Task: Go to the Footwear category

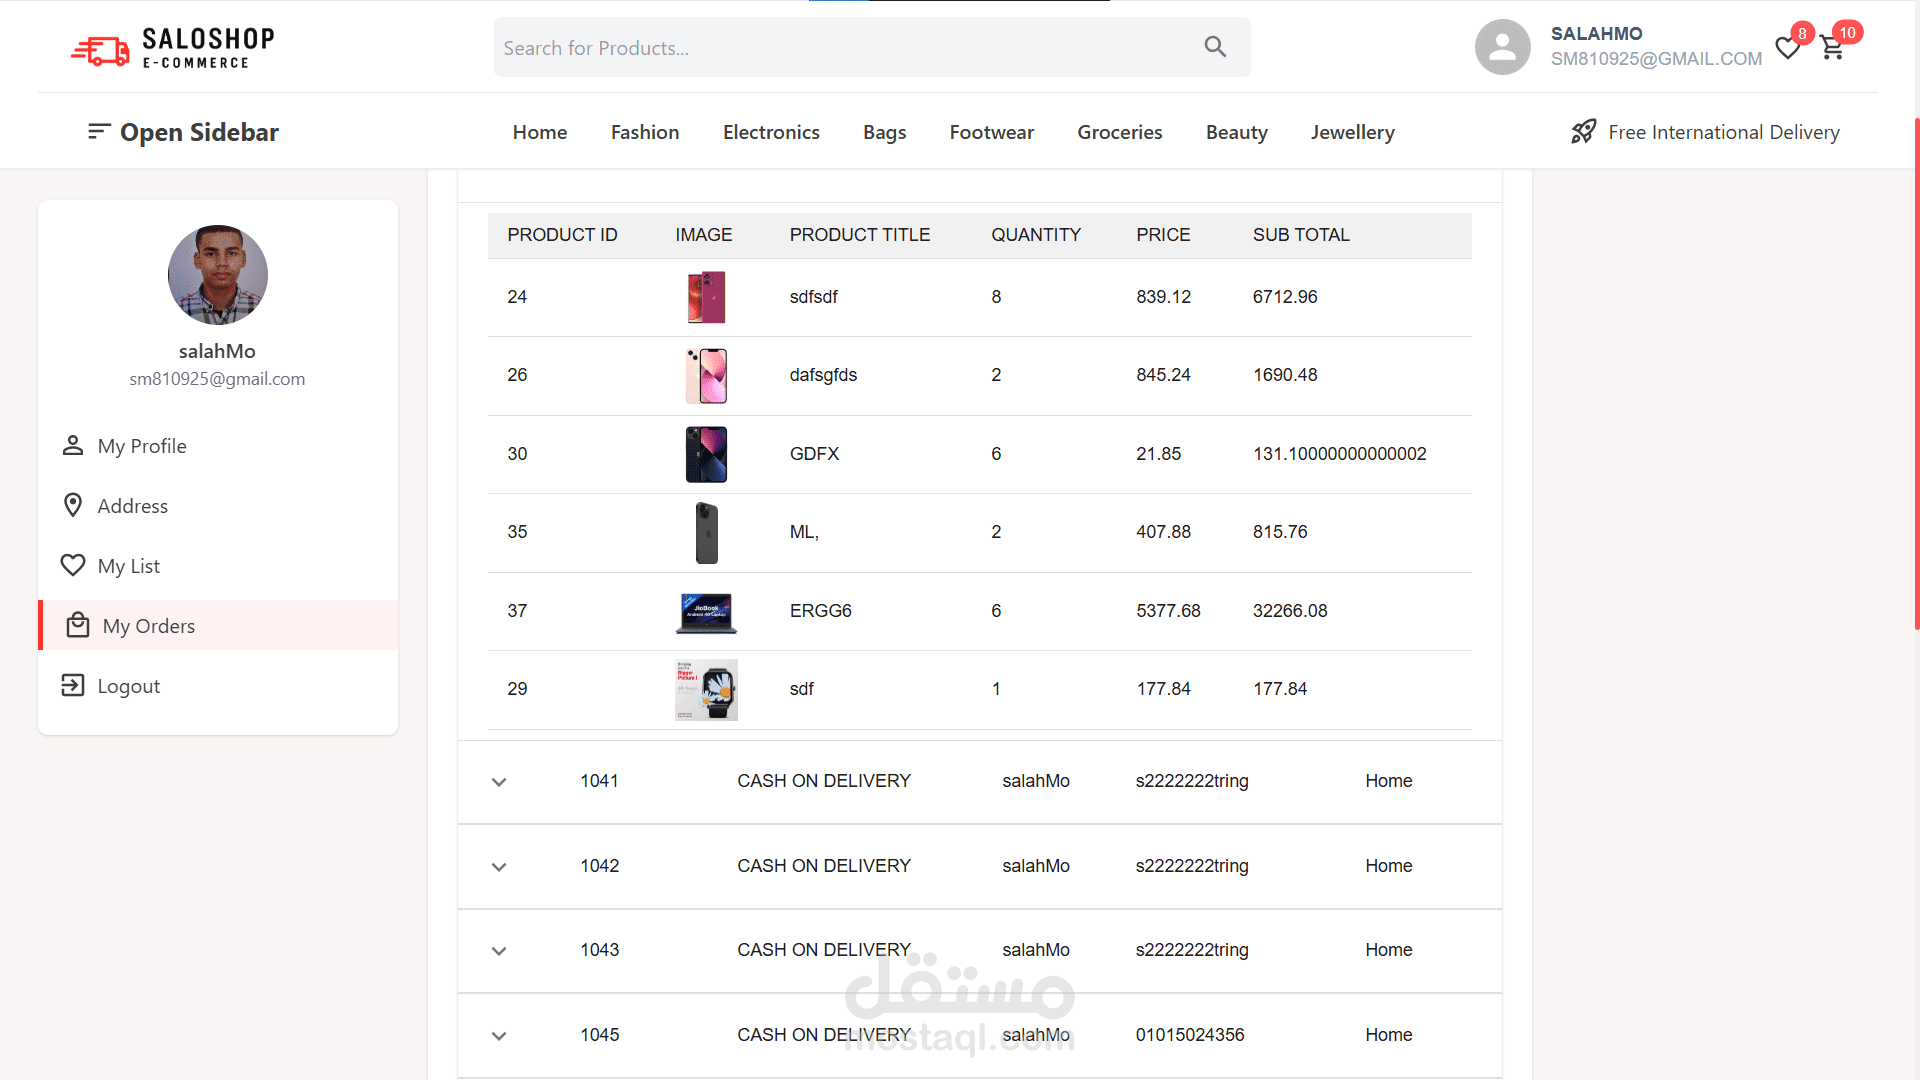Action: (991, 132)
